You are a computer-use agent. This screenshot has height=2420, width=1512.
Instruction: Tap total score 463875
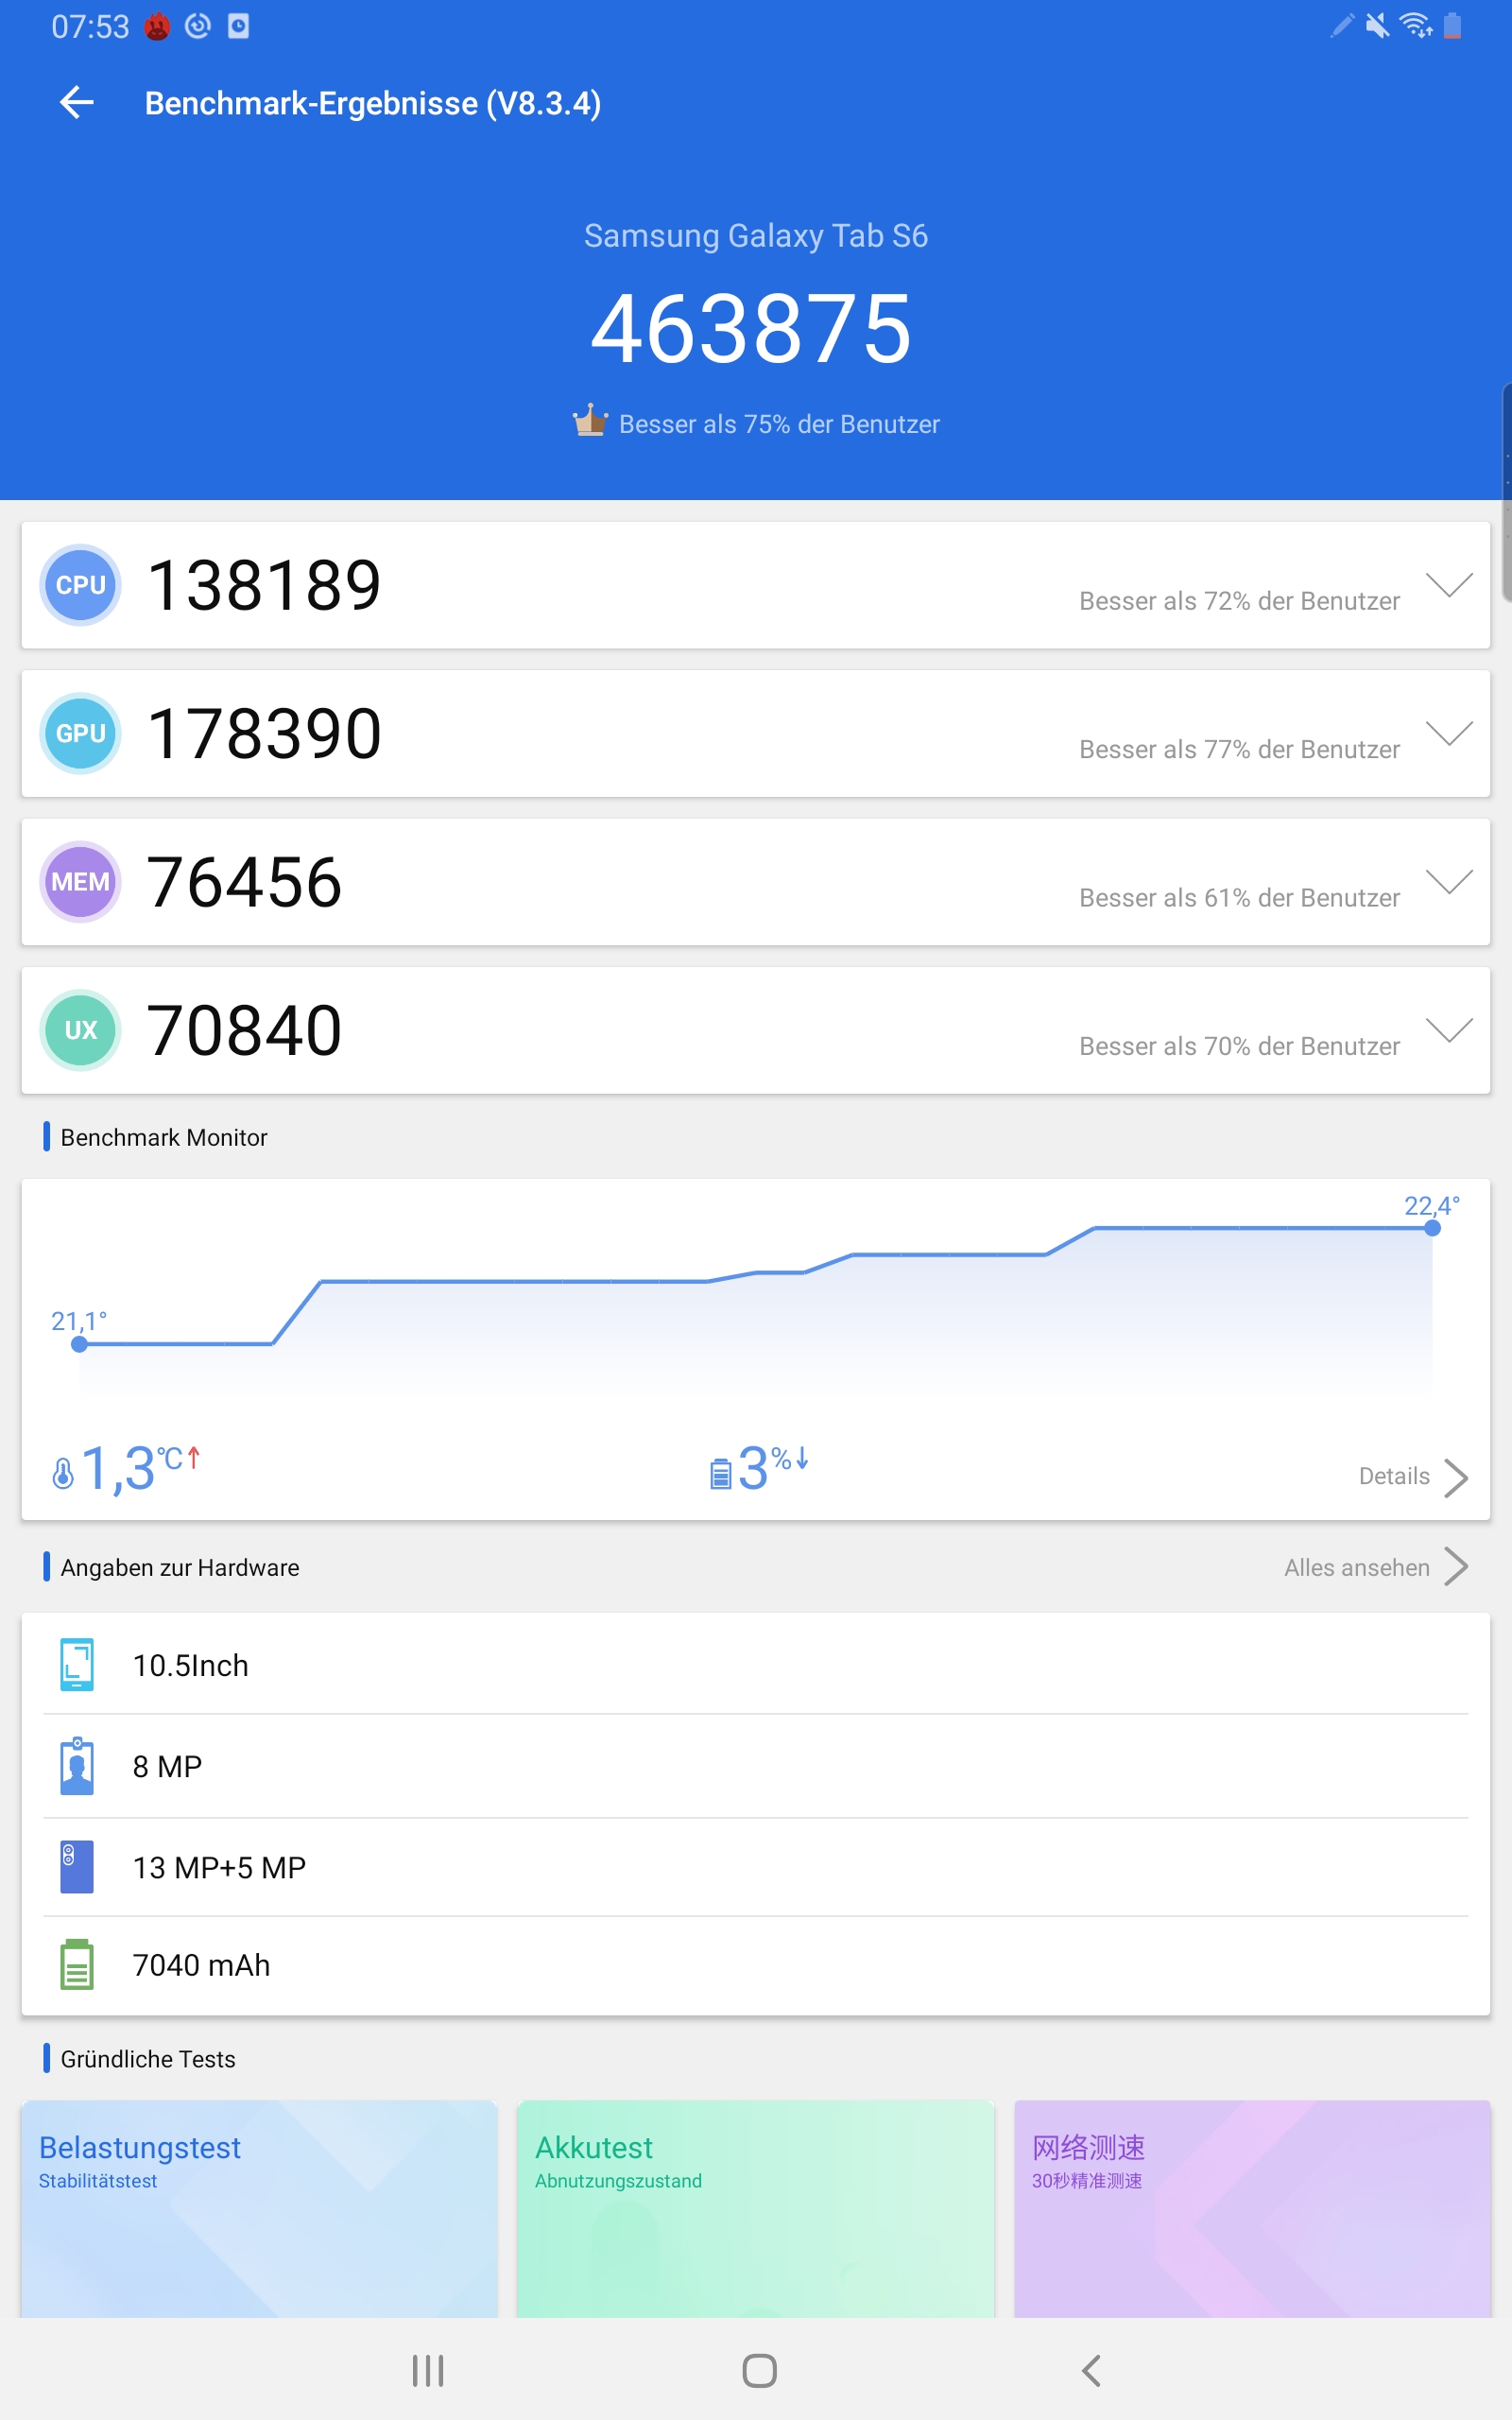752,329
